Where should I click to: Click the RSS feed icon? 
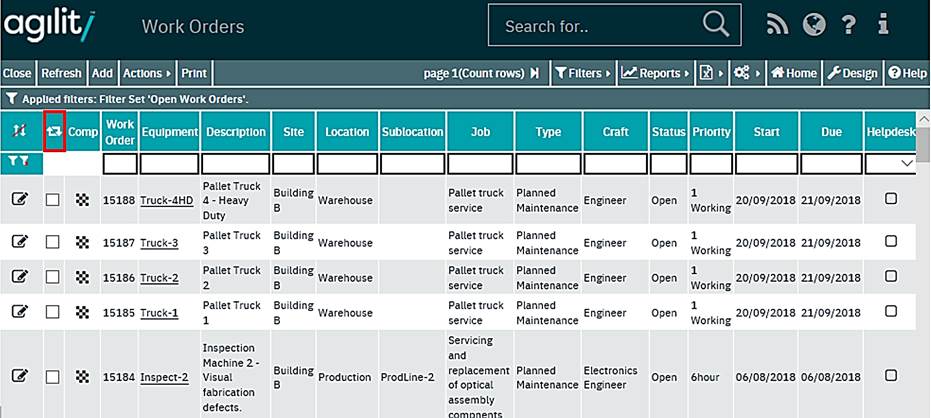tap(779, 25)
